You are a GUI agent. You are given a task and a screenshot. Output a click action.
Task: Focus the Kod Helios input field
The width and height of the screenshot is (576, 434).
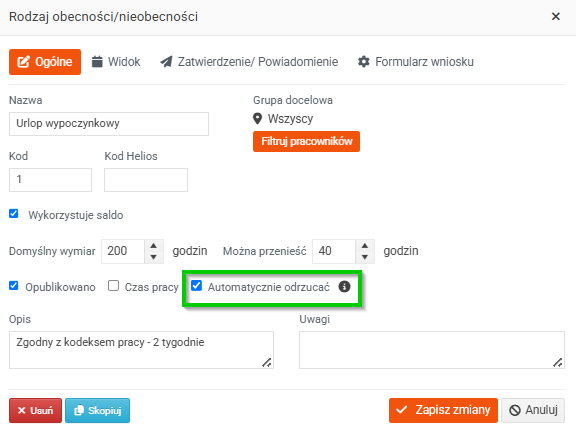pyautogui.click(x=146, y=180)
